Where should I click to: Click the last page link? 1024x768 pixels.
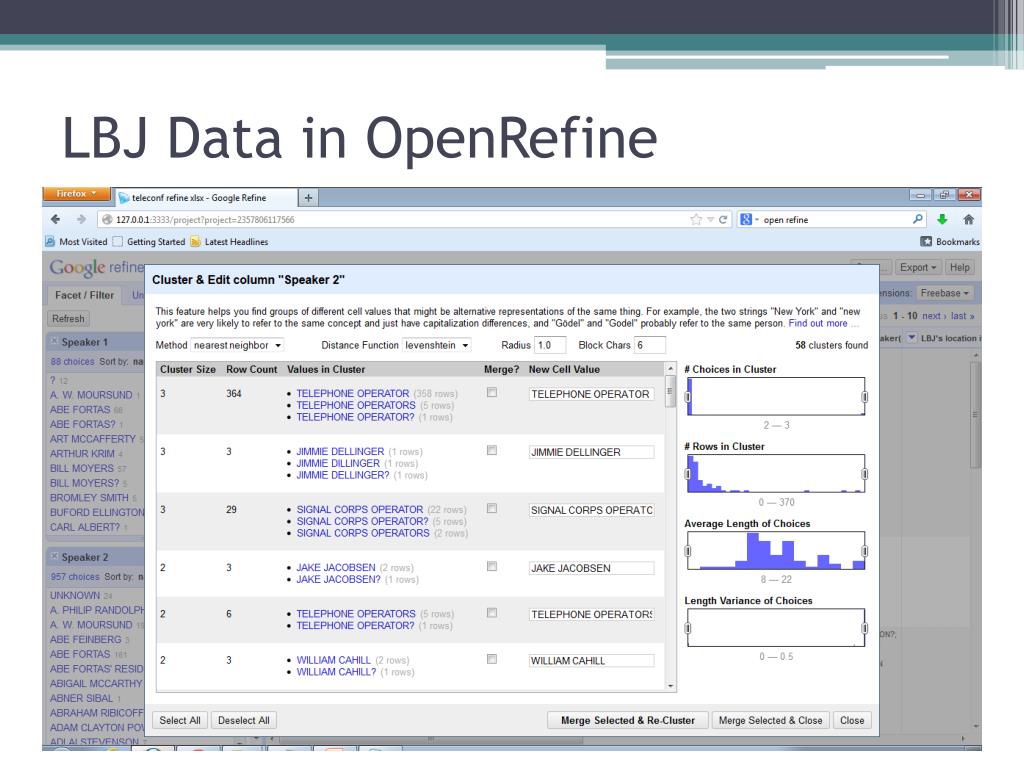click(x=962, y=315)
